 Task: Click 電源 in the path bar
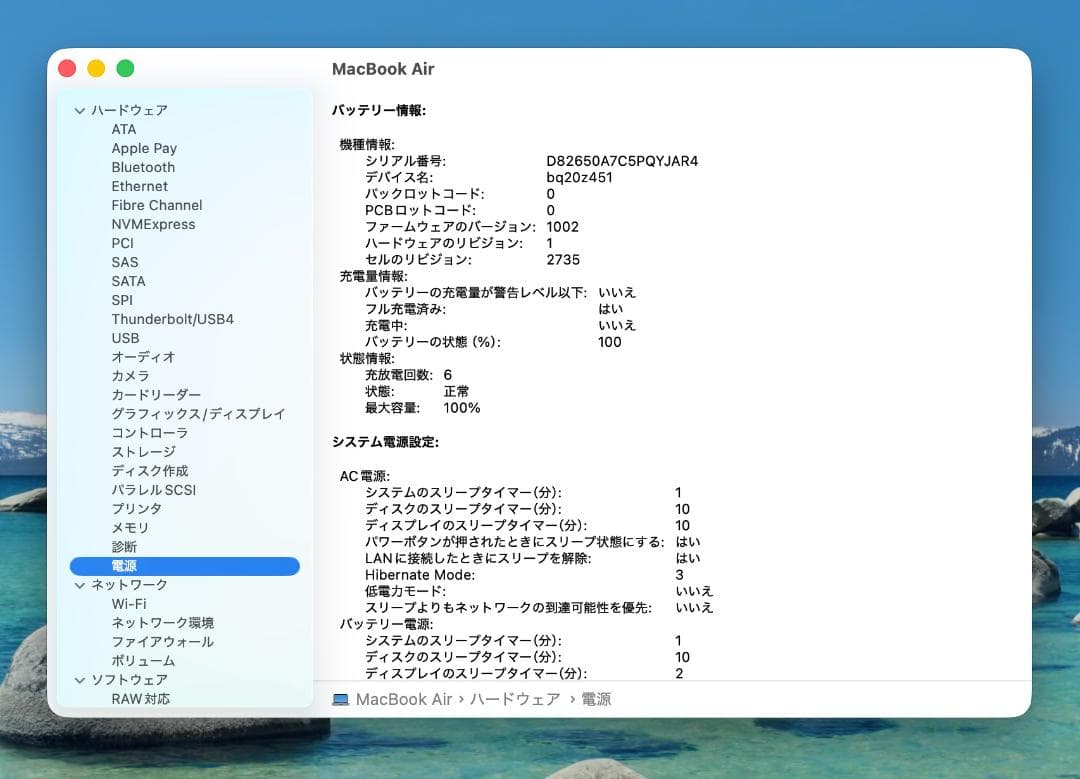596,700
